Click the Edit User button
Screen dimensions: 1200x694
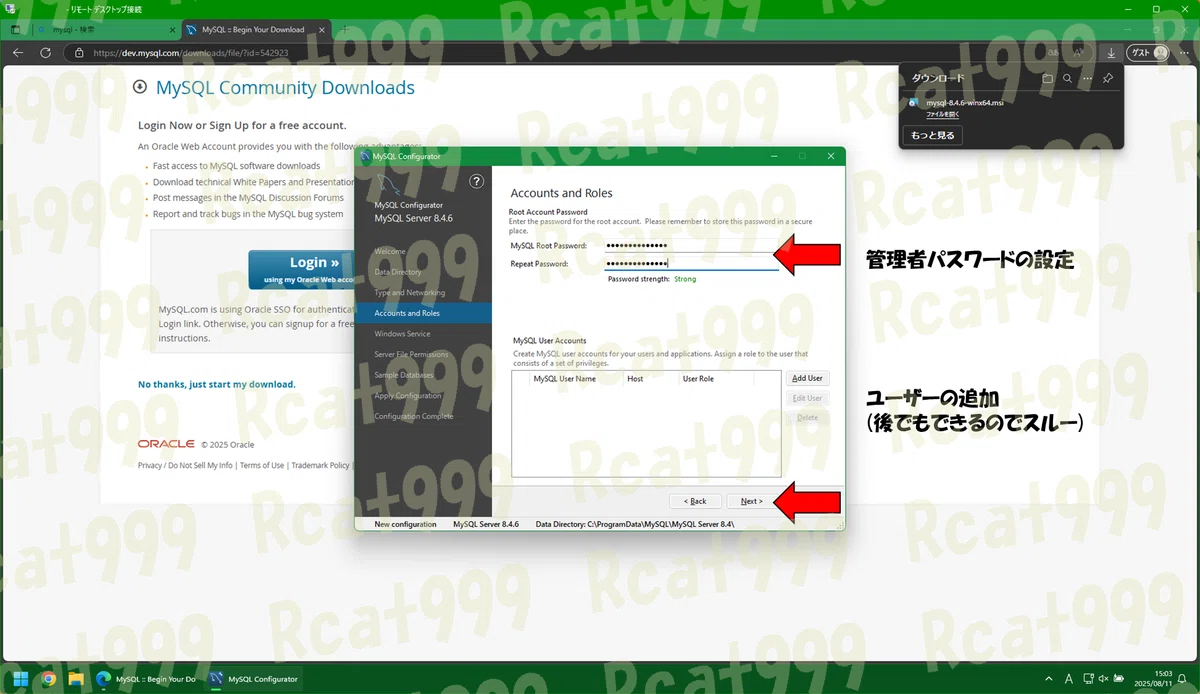click(807, 398)
